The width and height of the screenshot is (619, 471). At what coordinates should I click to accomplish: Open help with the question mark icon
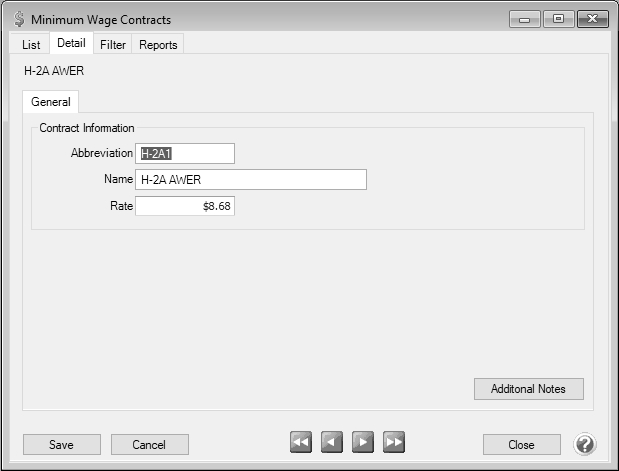[585, 444]
